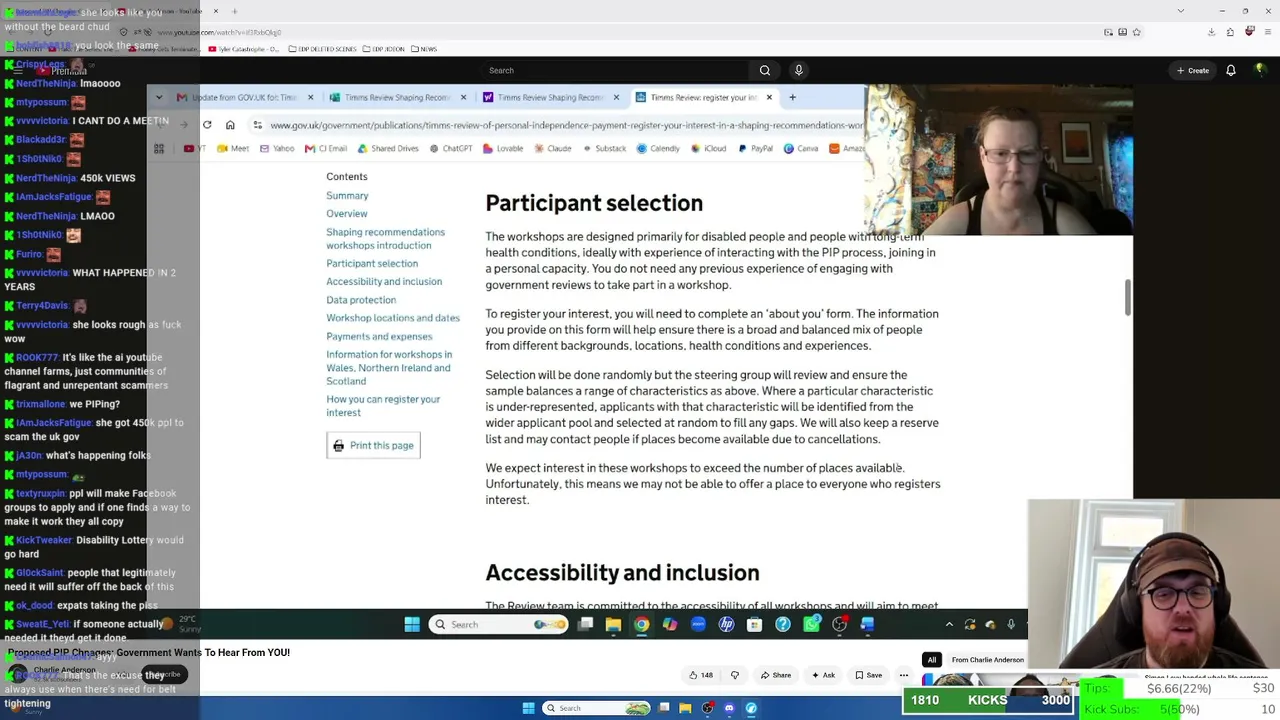Select the 'From Charlie Anderson' chip
Screen dimensions: 1280x720
pos(987,660)
